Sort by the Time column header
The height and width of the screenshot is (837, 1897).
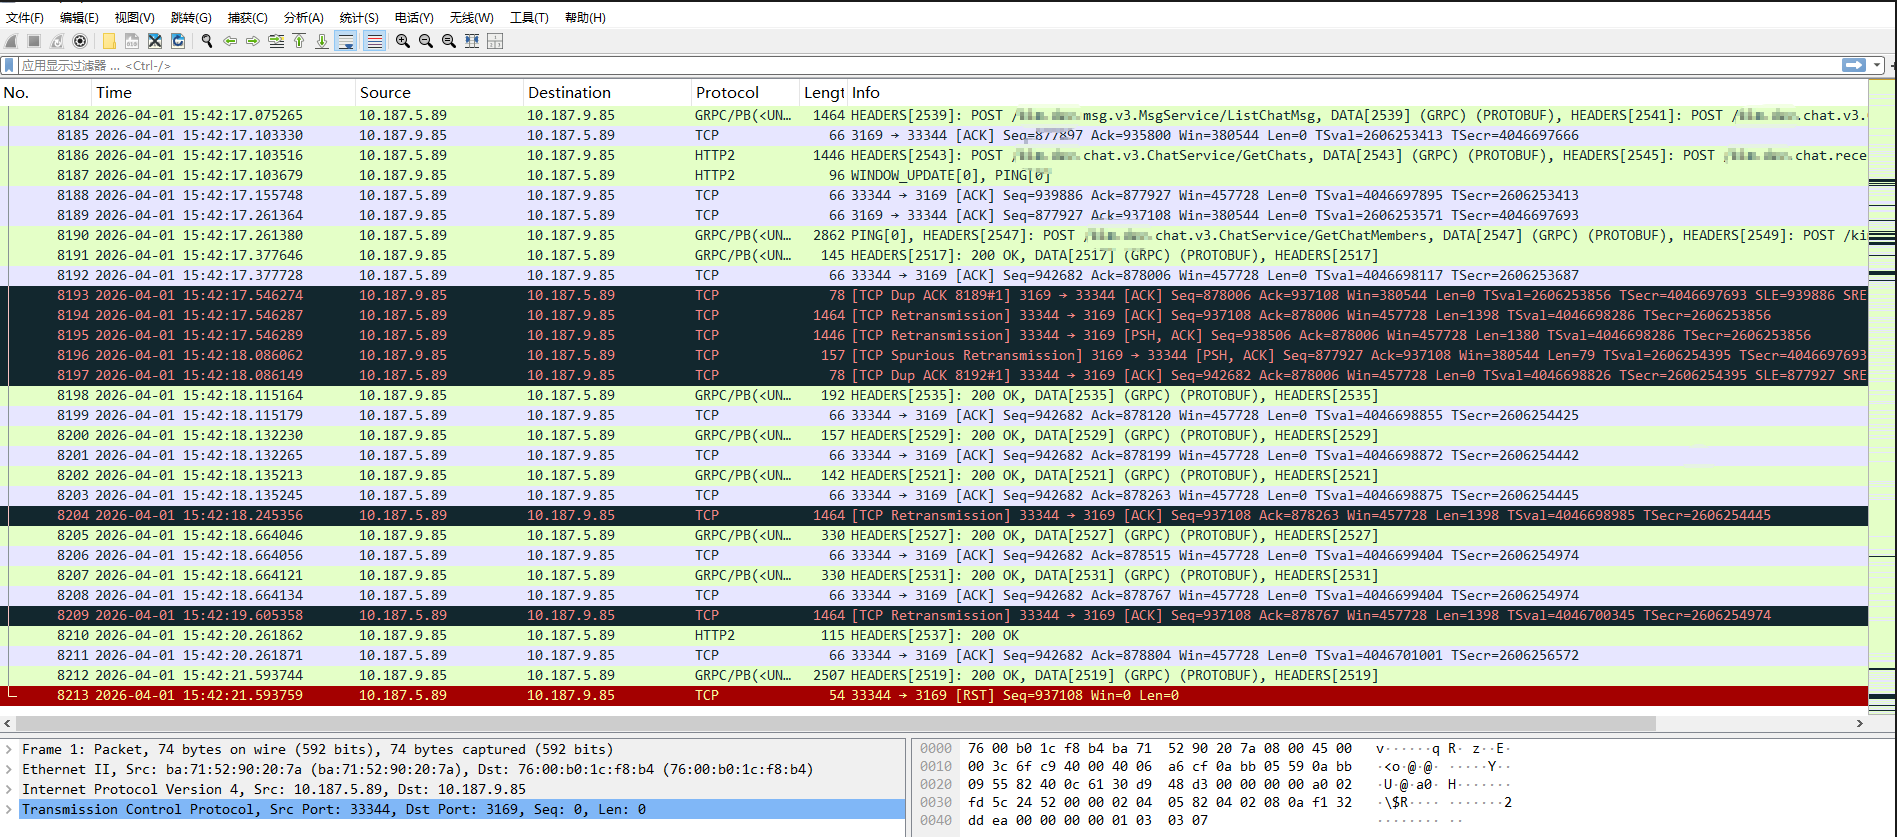click(x=224, y=92)
